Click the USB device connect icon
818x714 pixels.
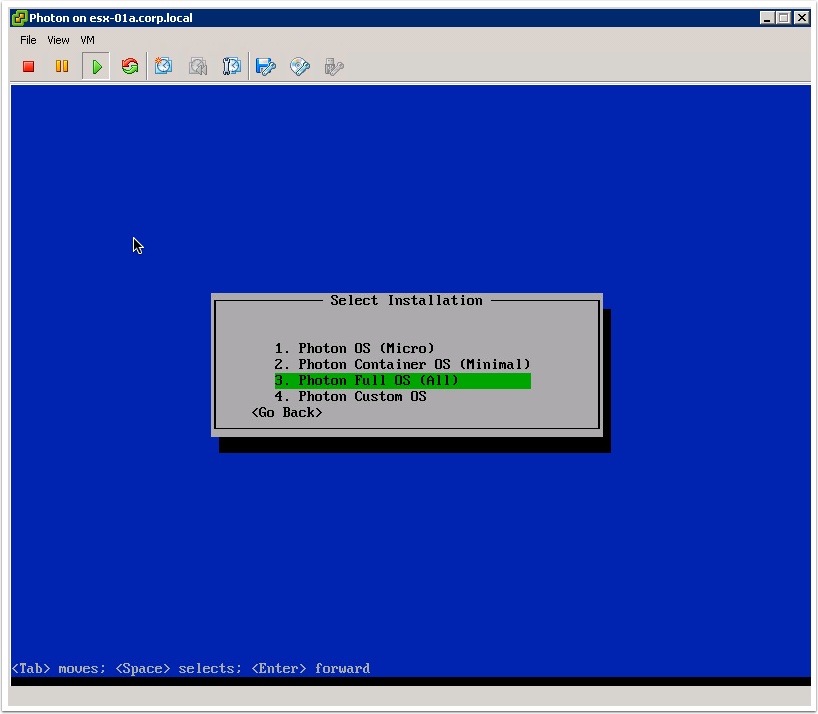coord(334,67)
